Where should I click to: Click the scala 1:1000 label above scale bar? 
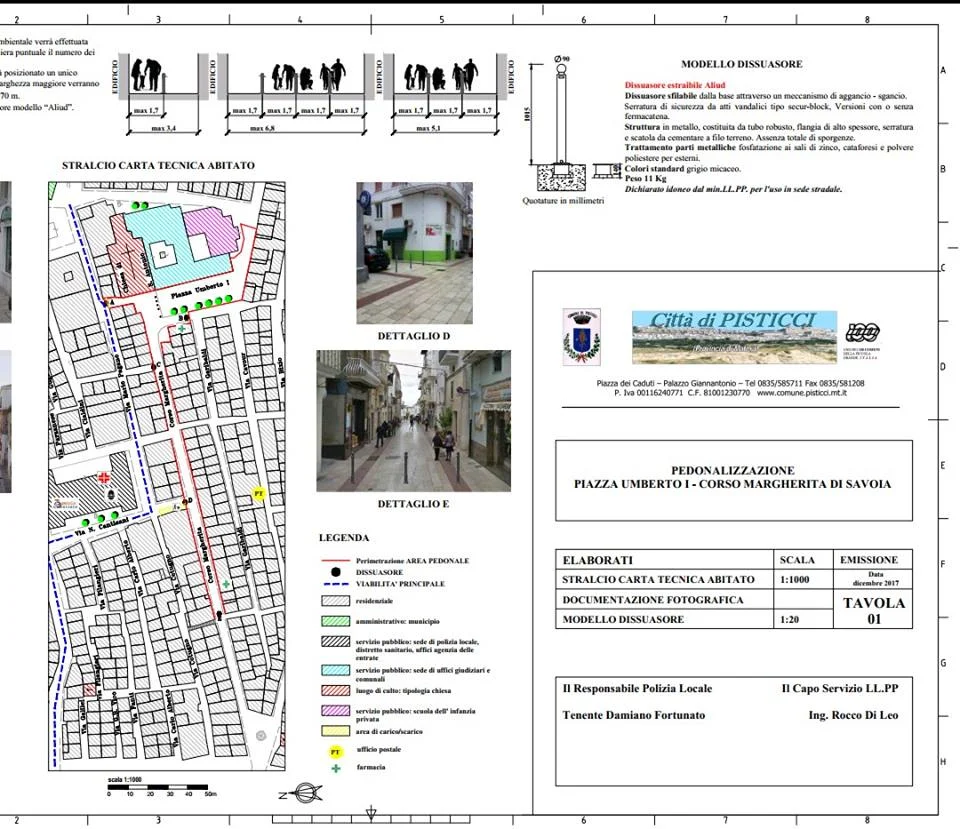124,779
